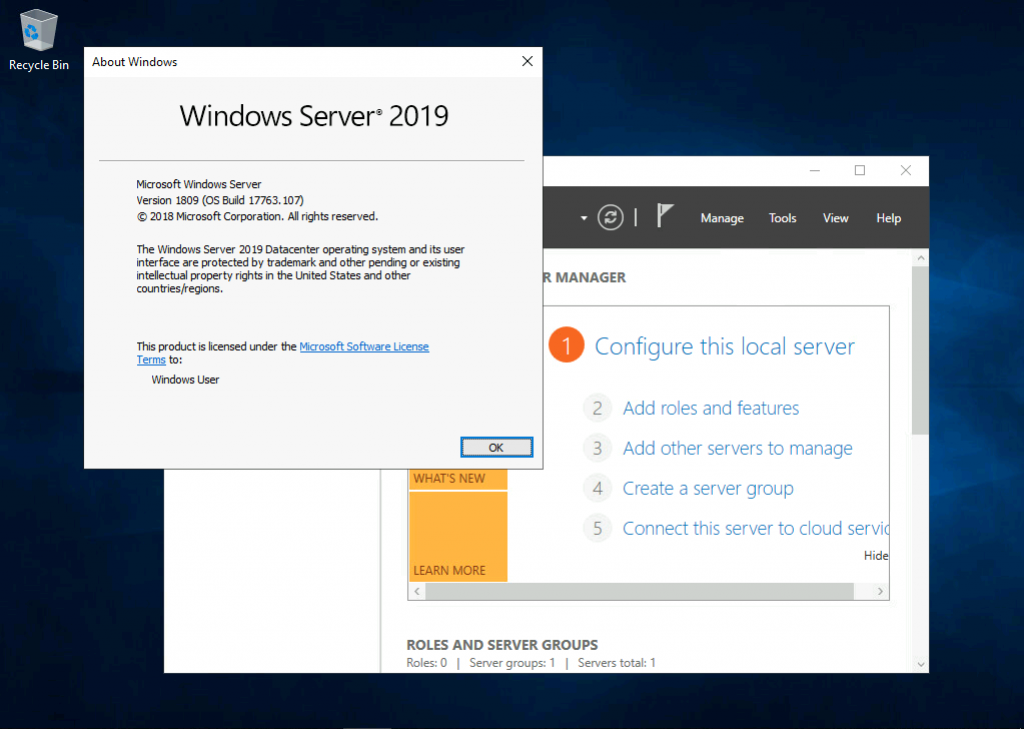Click the step 3 circle beside Add other servers
The height and width of the screenshot is (729, 1024).
[597, 448]
